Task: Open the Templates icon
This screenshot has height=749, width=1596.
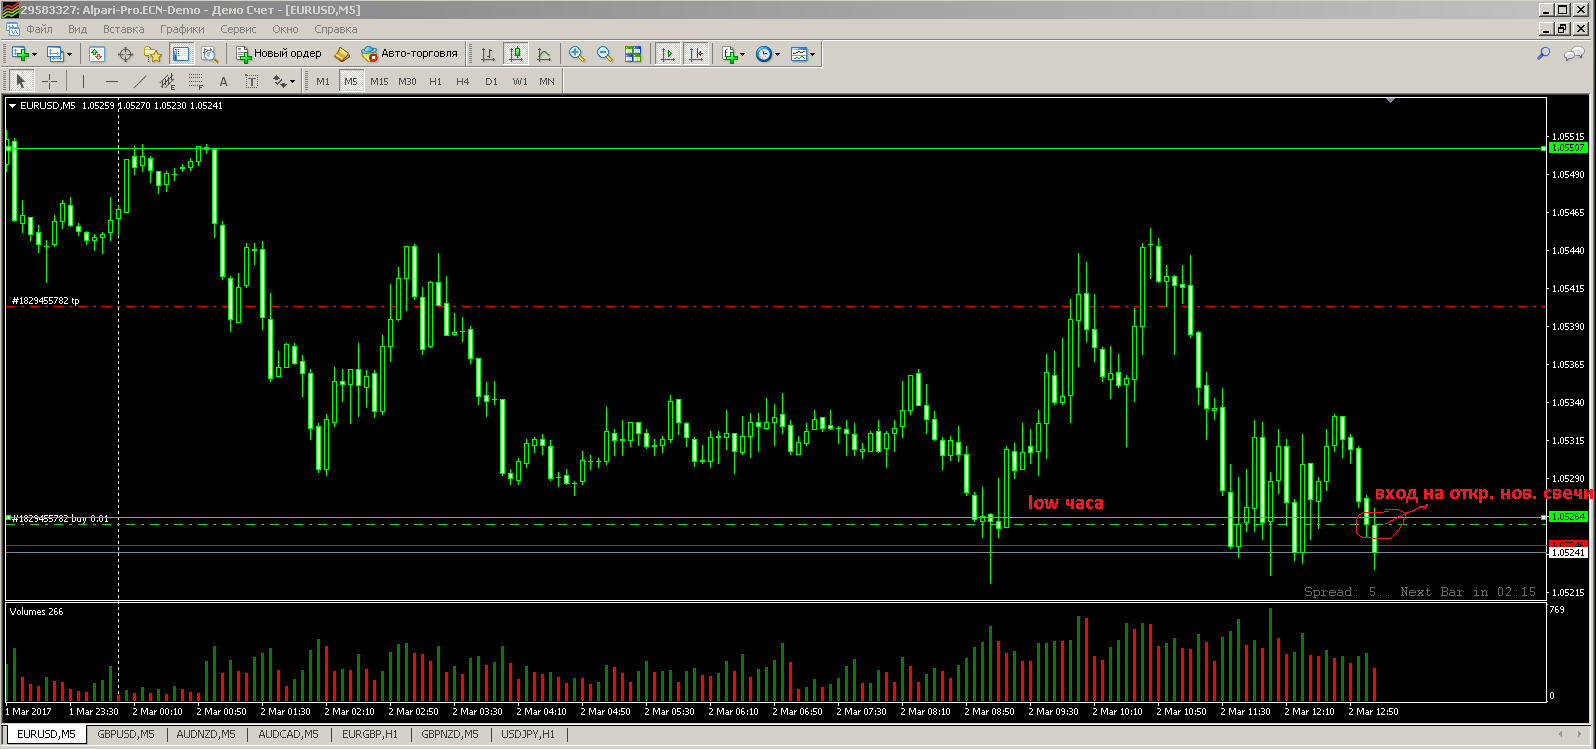Action: point(798,54)
